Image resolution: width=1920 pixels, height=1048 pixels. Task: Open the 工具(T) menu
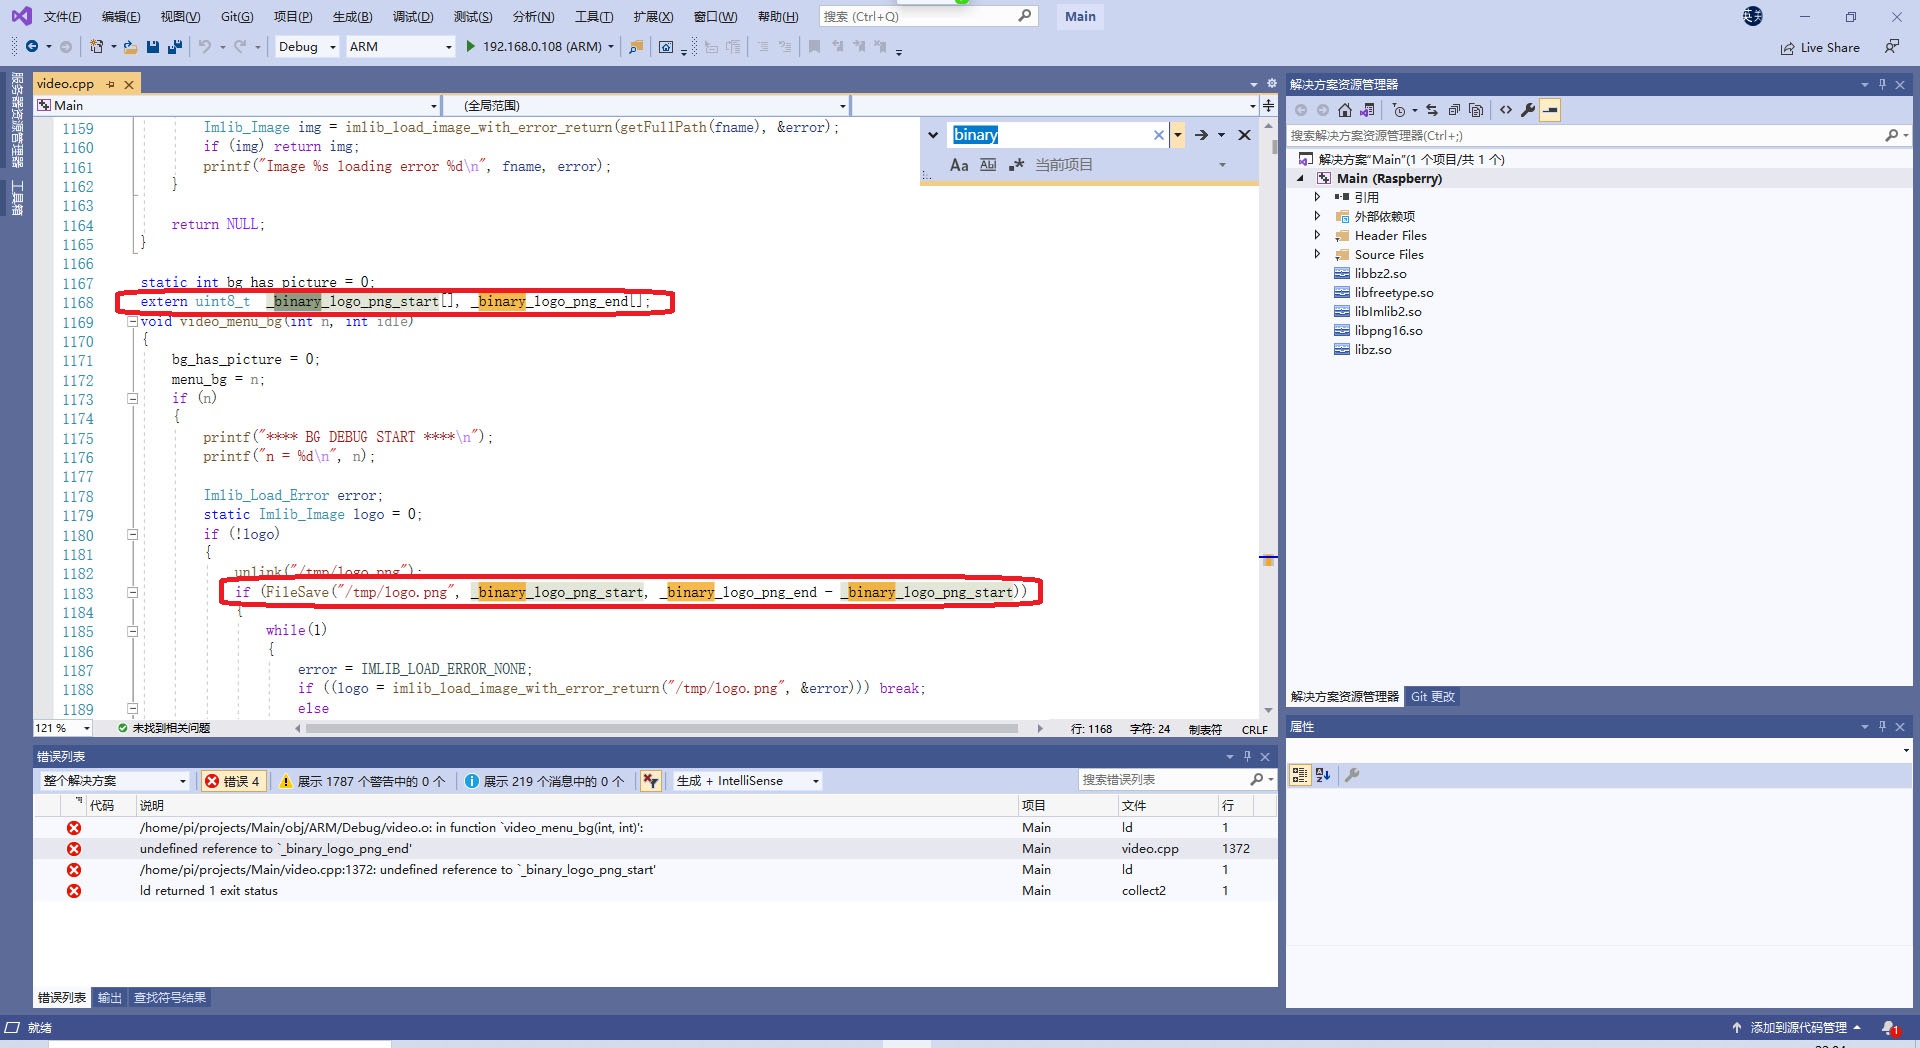pyautogui.click(x=594, y=16)
